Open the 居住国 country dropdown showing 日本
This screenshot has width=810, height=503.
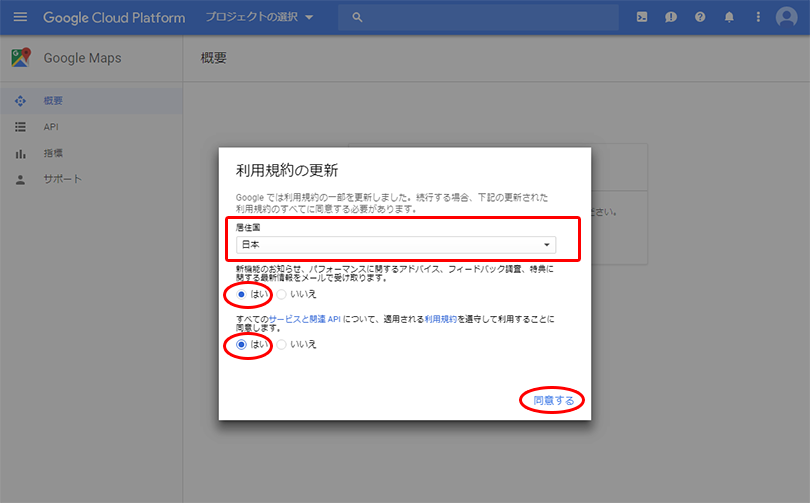pos(396,245)
